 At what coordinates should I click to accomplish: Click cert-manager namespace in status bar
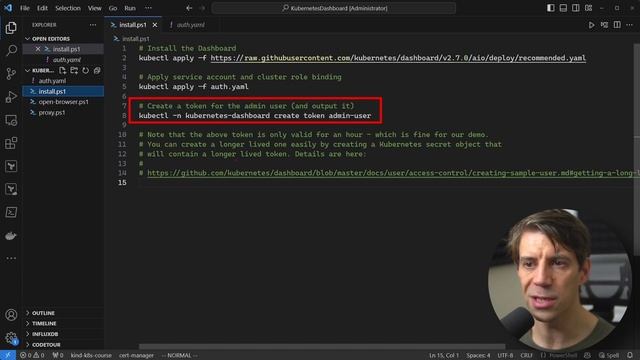point(136,355)
